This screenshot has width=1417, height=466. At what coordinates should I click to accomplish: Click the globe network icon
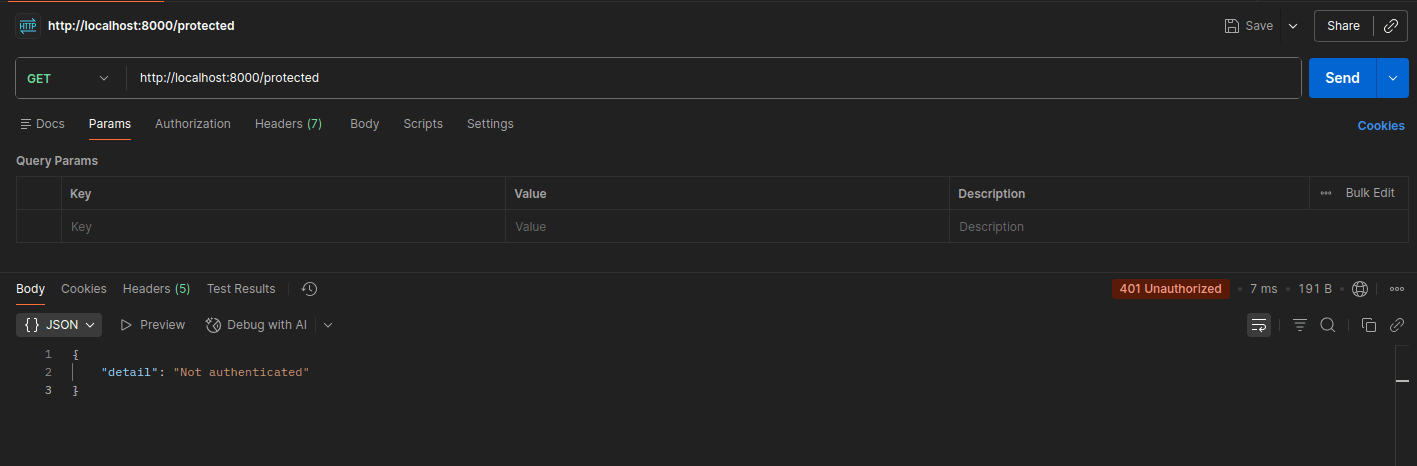point(1360,289)
